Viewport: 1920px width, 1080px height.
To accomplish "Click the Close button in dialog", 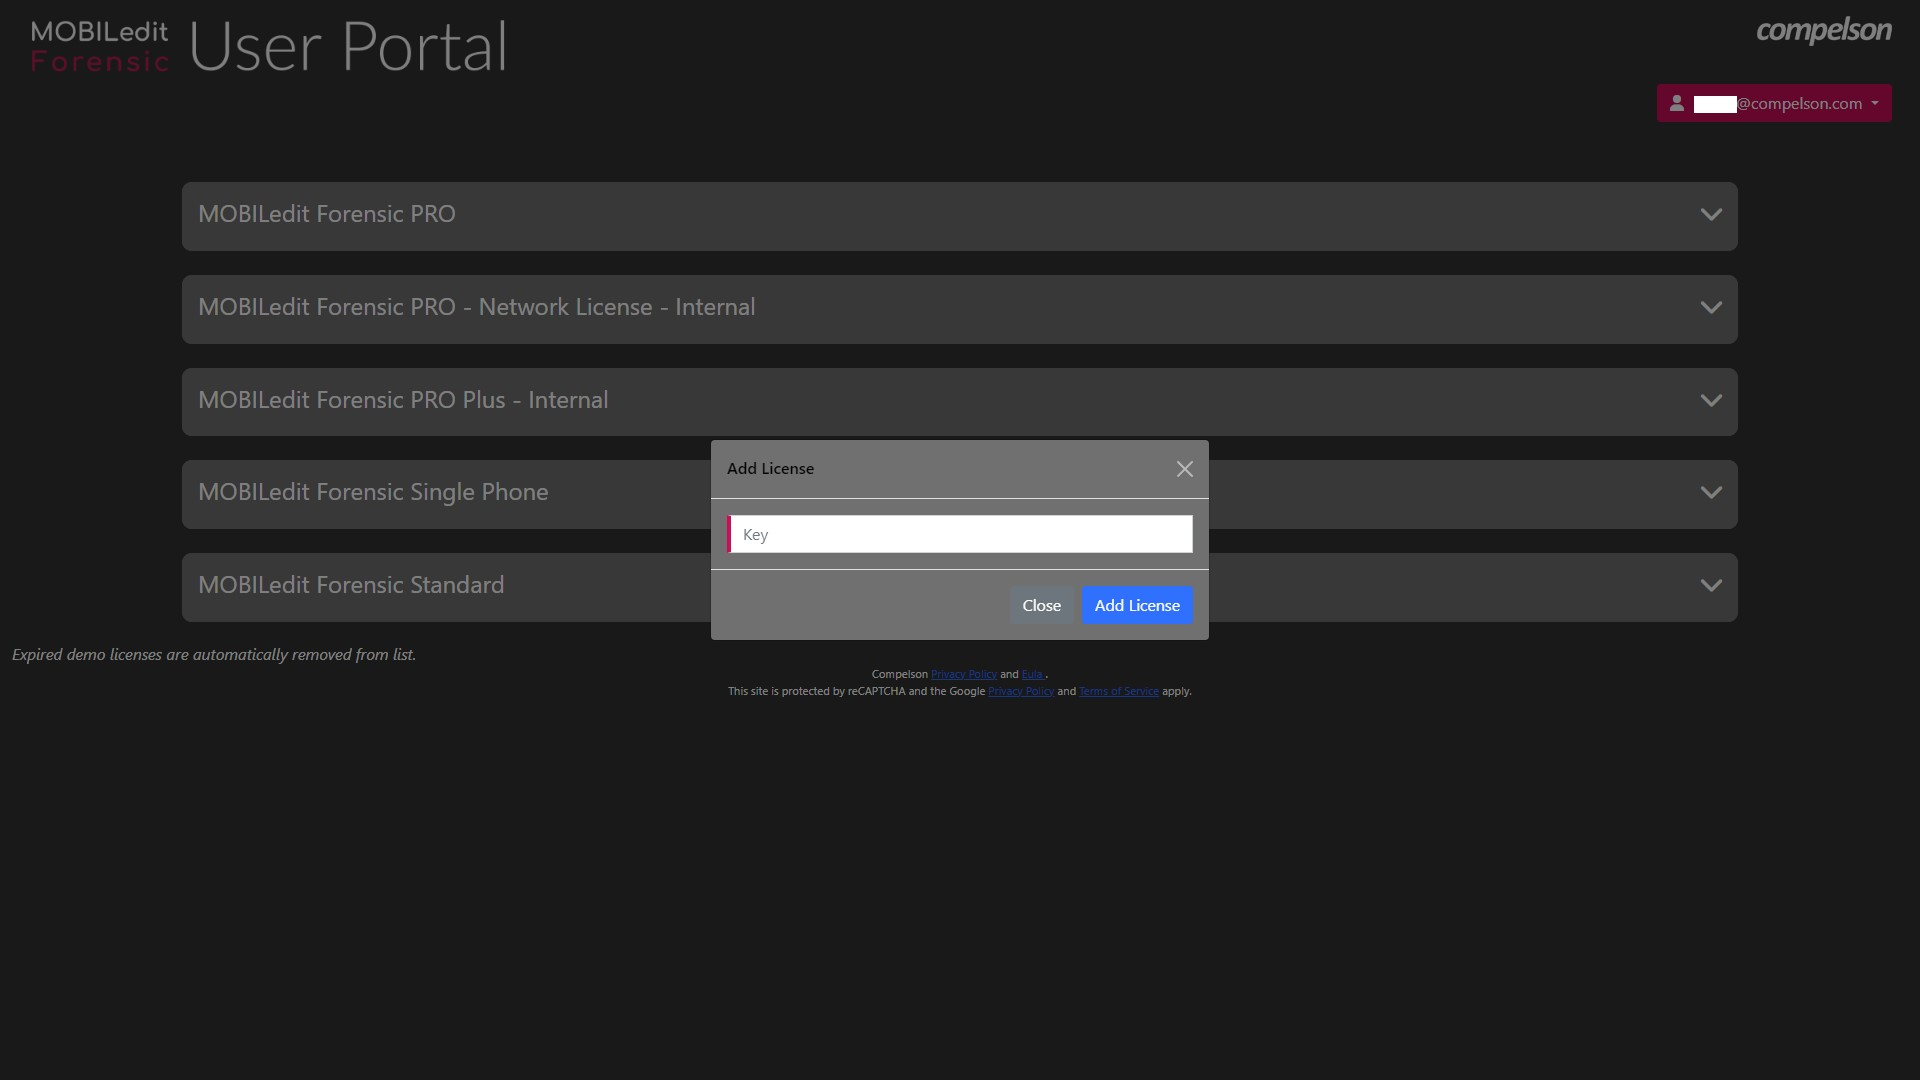I will (x=1041, y=605).
